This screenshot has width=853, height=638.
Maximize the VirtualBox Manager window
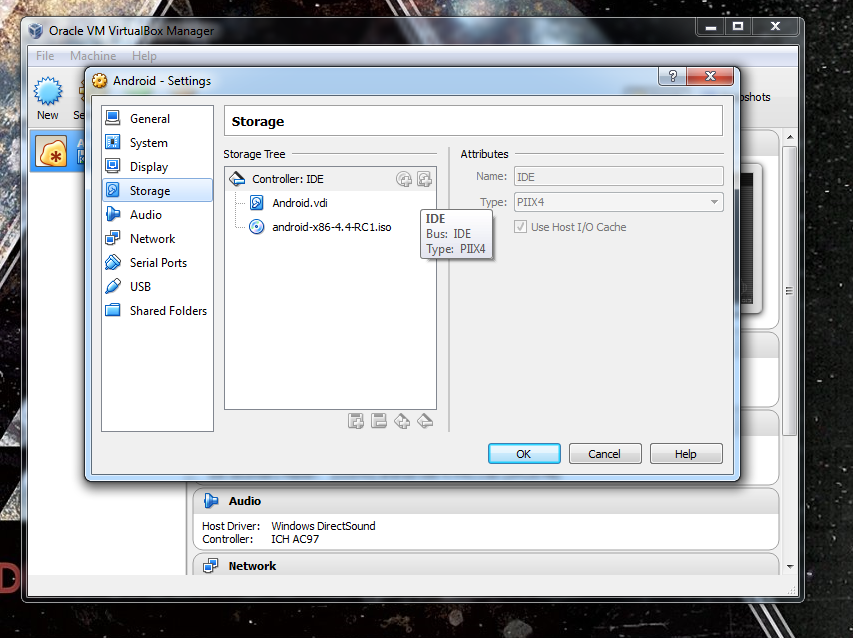point(738,27)
